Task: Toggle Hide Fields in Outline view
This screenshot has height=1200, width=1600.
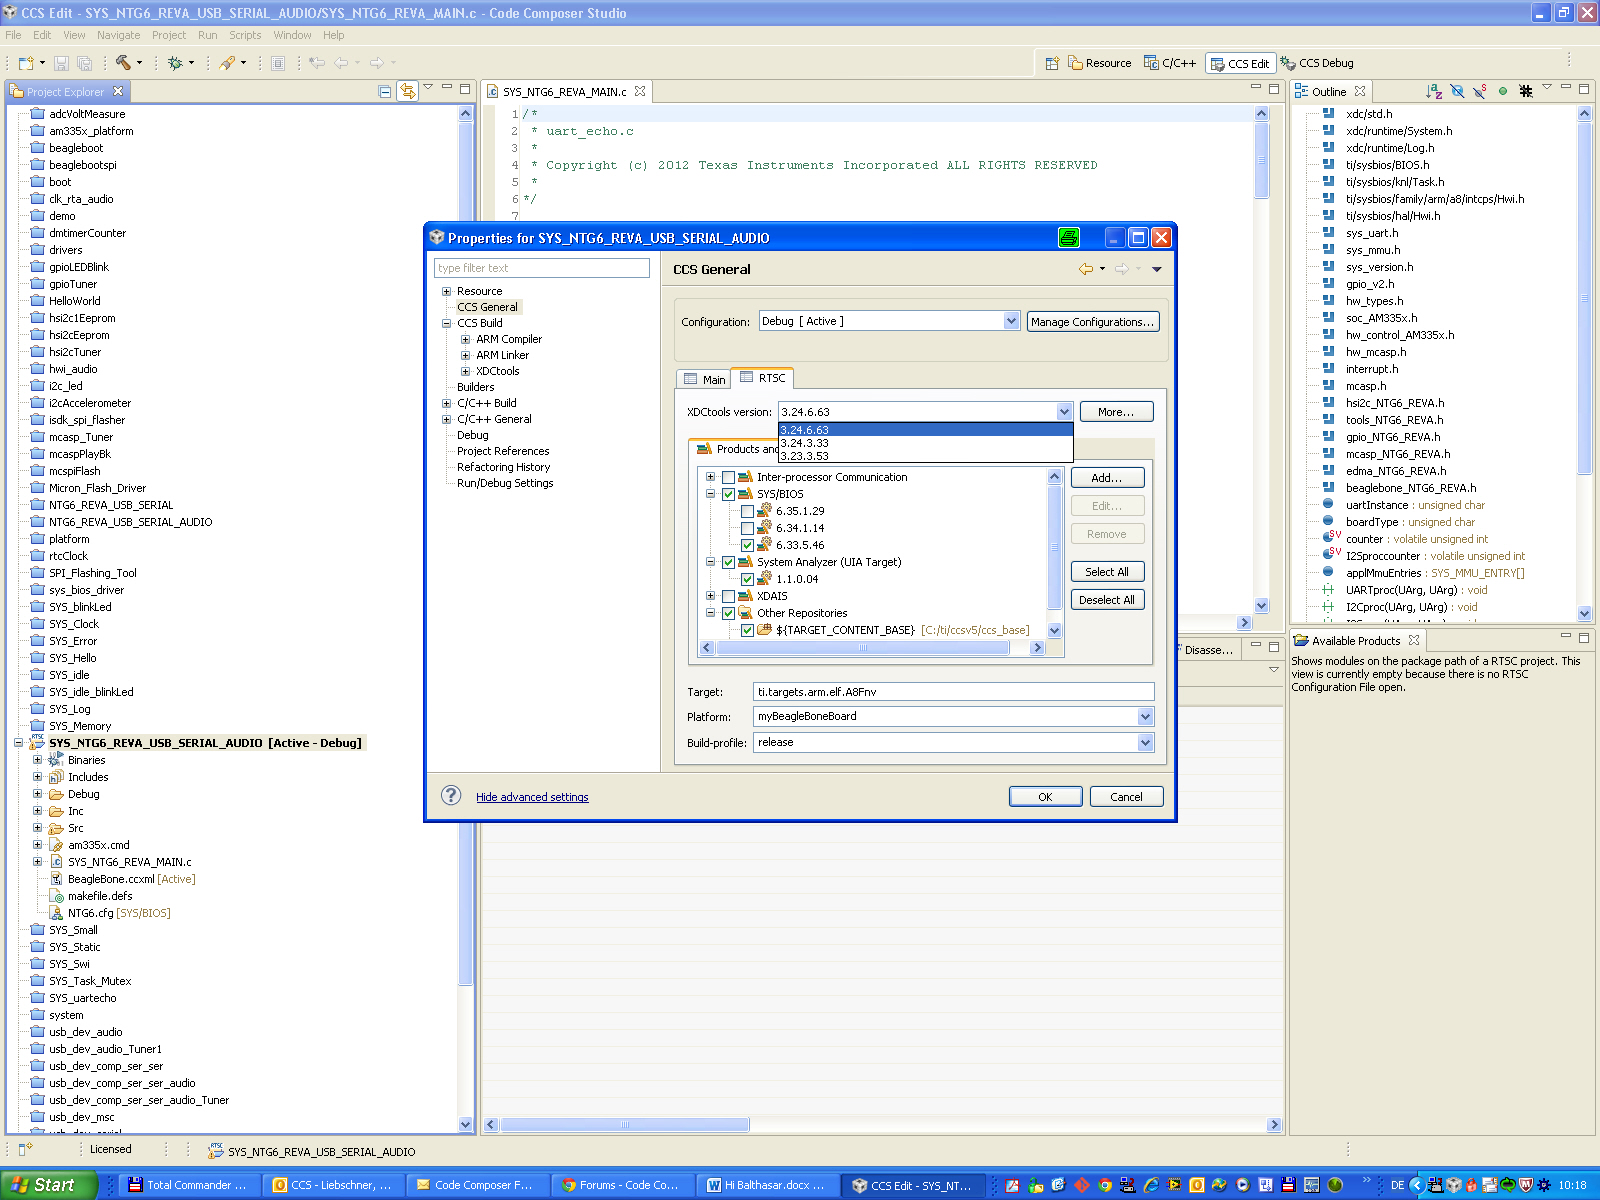Action: 1457,91
